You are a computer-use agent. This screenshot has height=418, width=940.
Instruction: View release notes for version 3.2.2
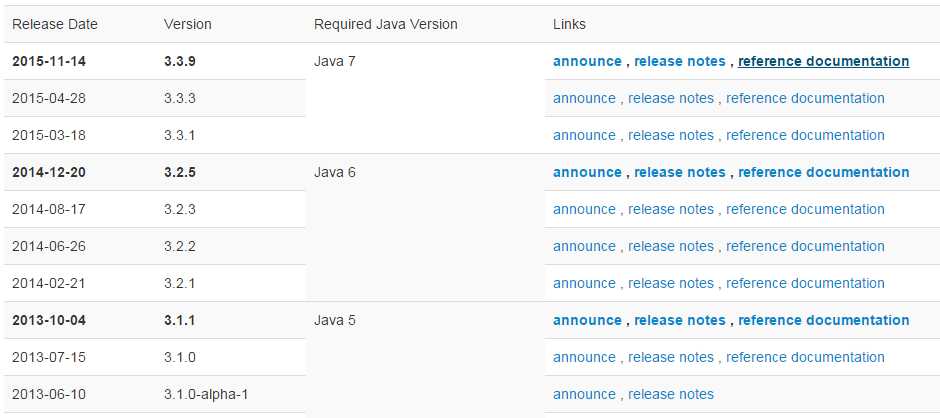671,246
